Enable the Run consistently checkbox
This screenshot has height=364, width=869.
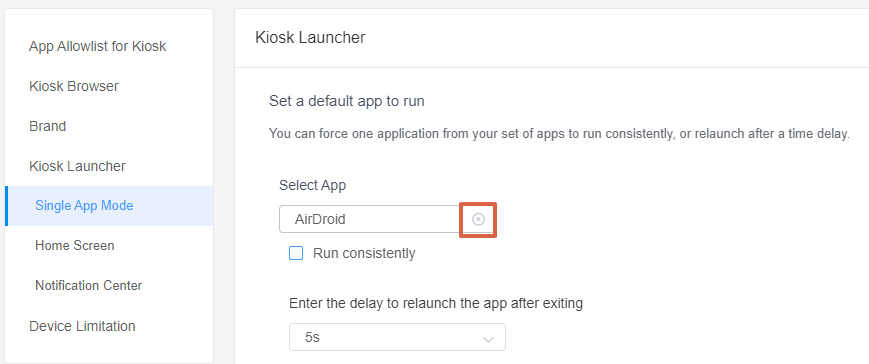tap(297, 254)
